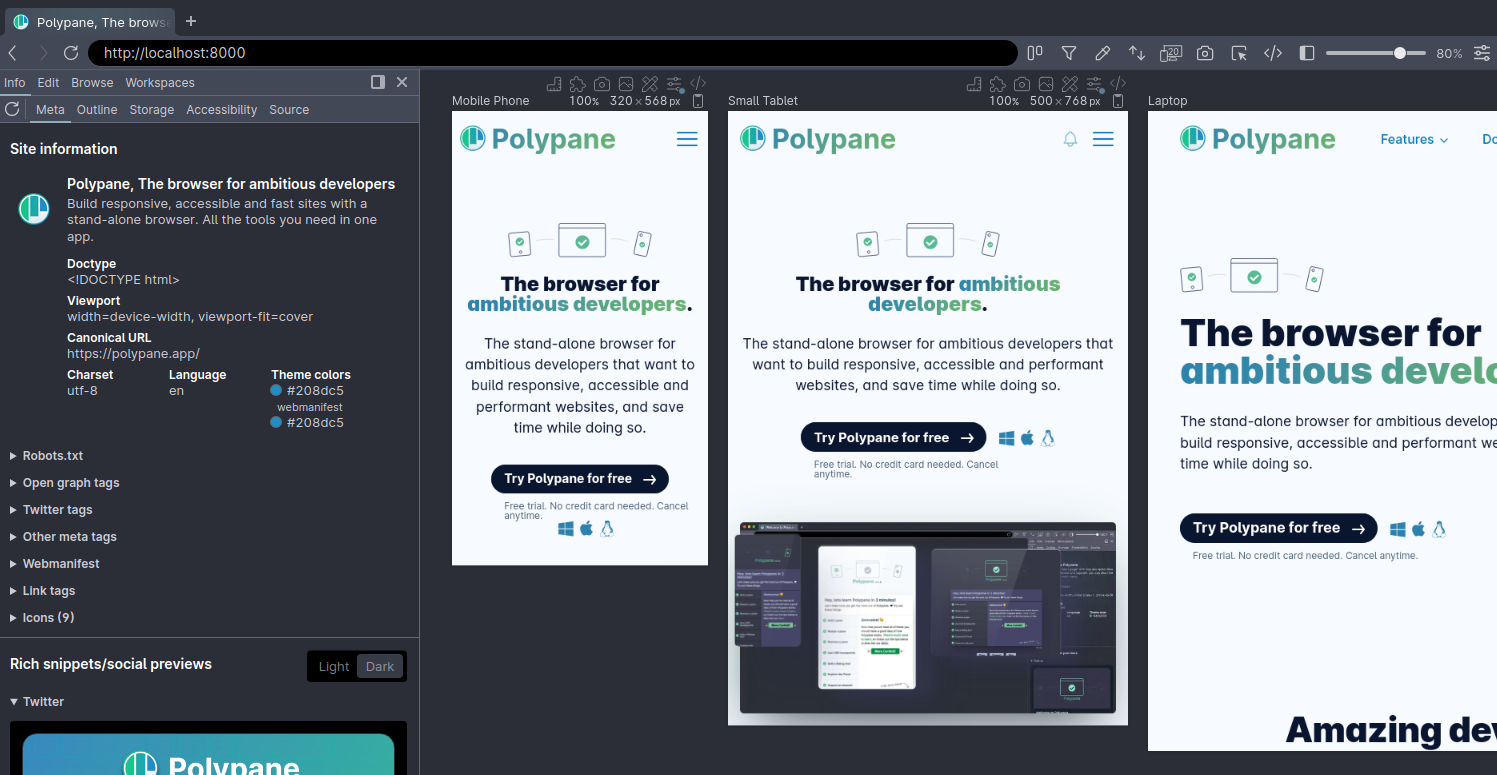Expand the Open graph tags section
The height and width of the screenshot is (775, 1497).
click(65, 483)
